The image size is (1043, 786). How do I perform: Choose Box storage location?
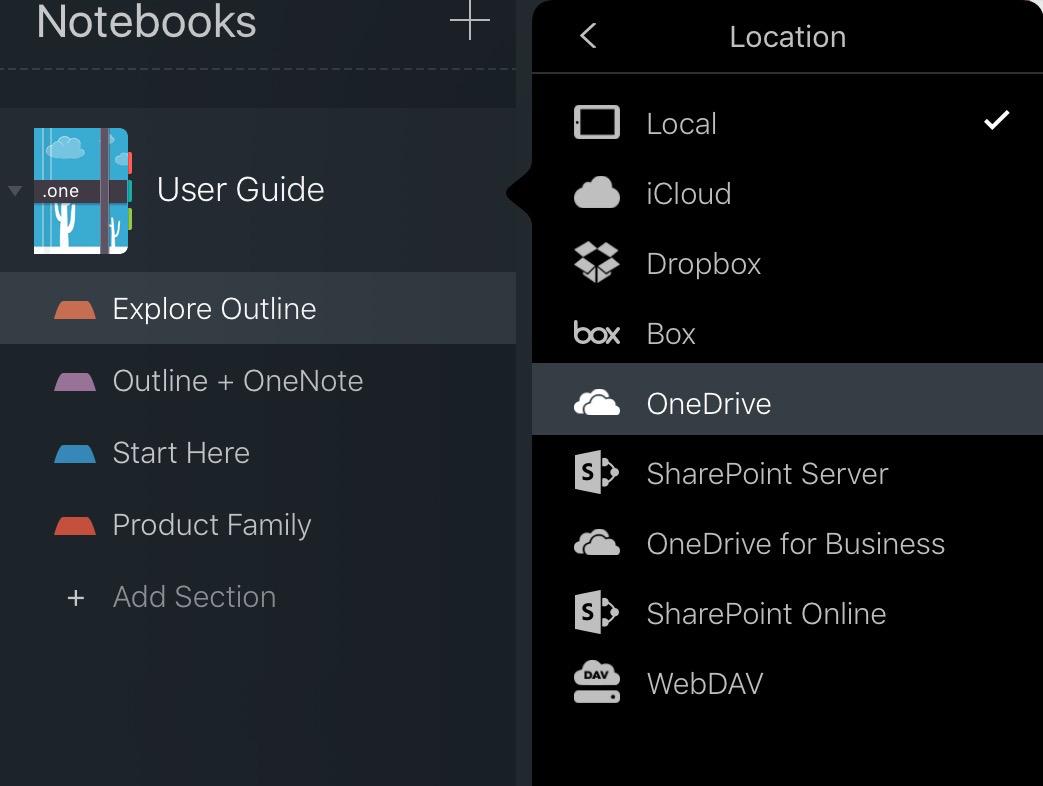coord(788,333)
